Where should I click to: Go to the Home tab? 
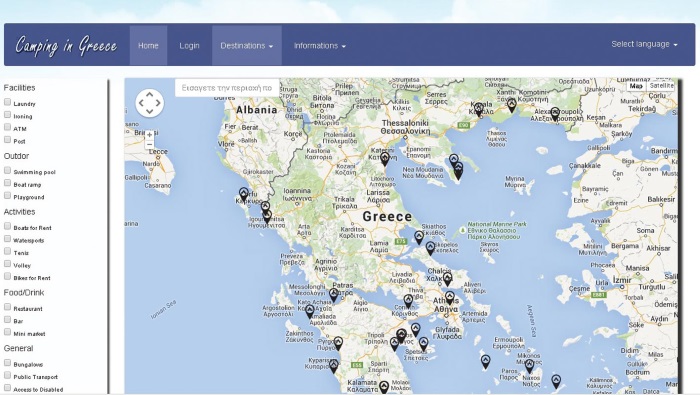coord(148,46)
